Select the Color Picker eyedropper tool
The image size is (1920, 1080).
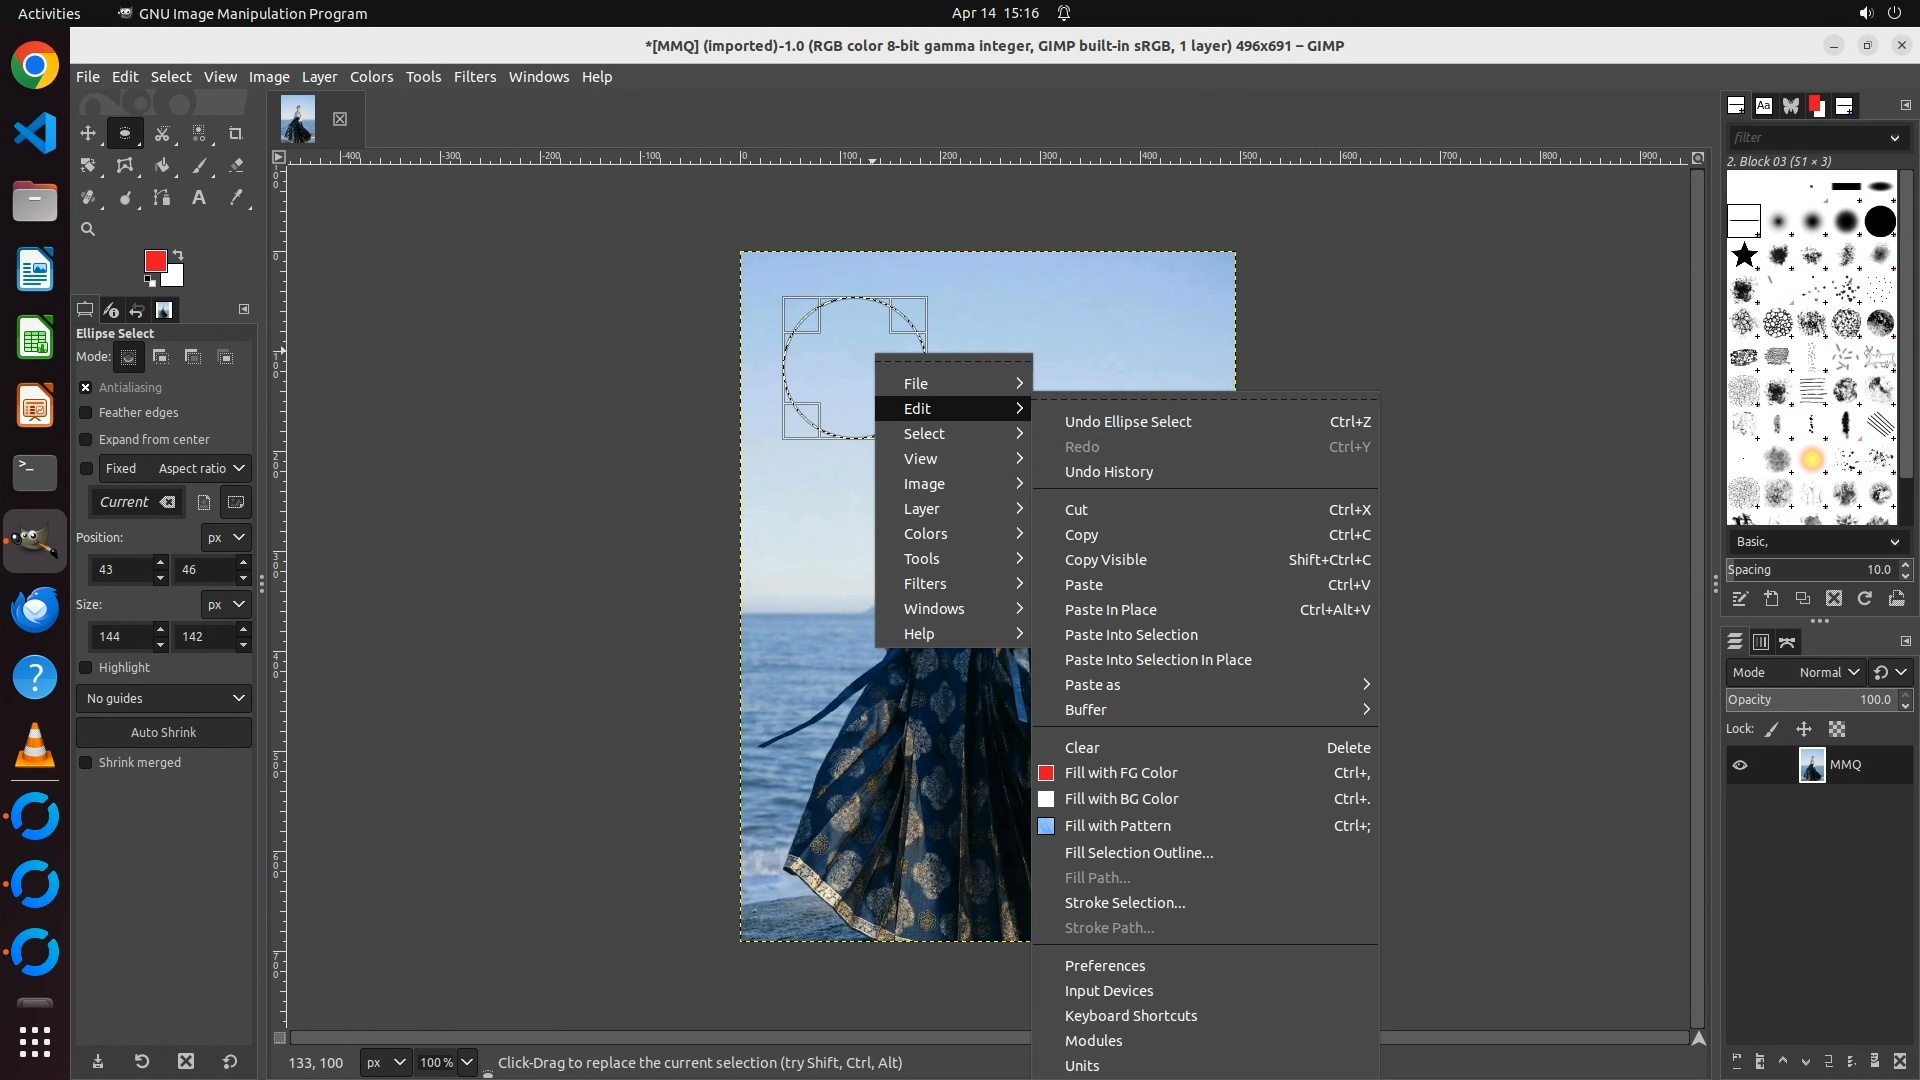tap(236, 198)
